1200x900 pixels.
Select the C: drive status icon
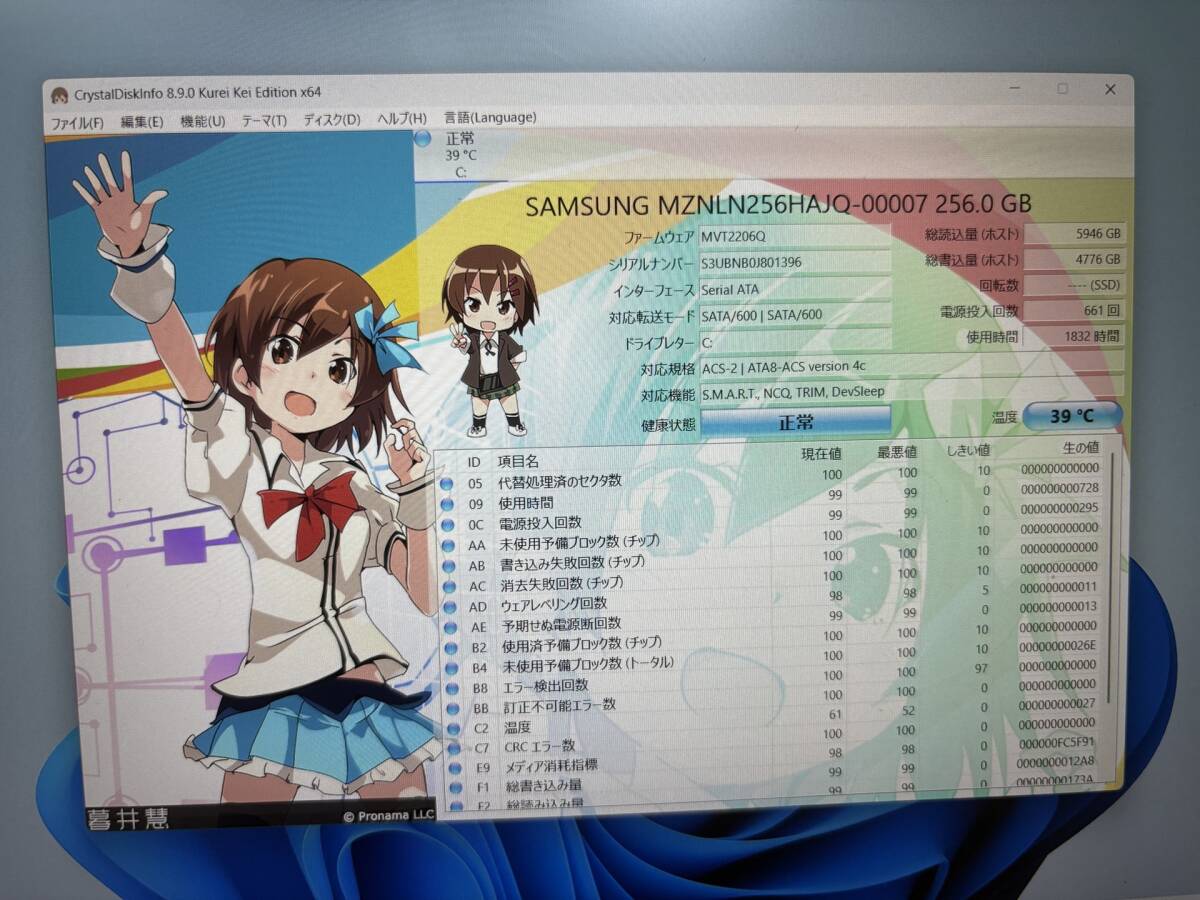click(423, 139)
